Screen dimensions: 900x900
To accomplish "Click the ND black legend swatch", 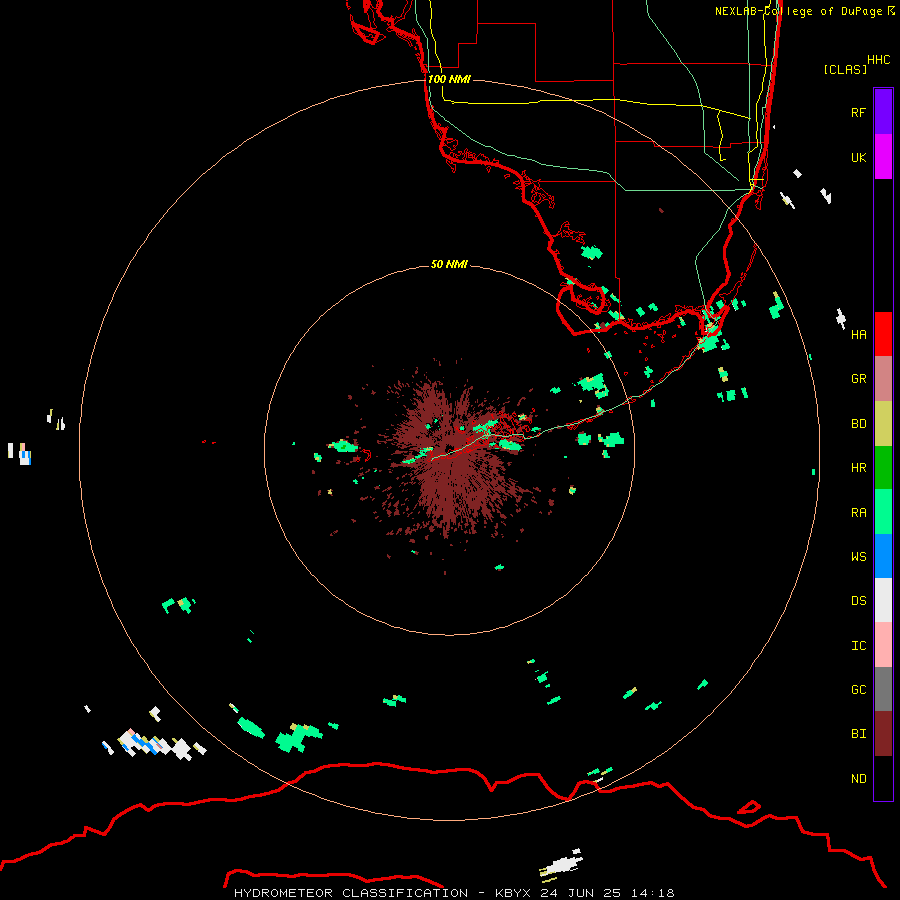I will click(x=883, y=778).
